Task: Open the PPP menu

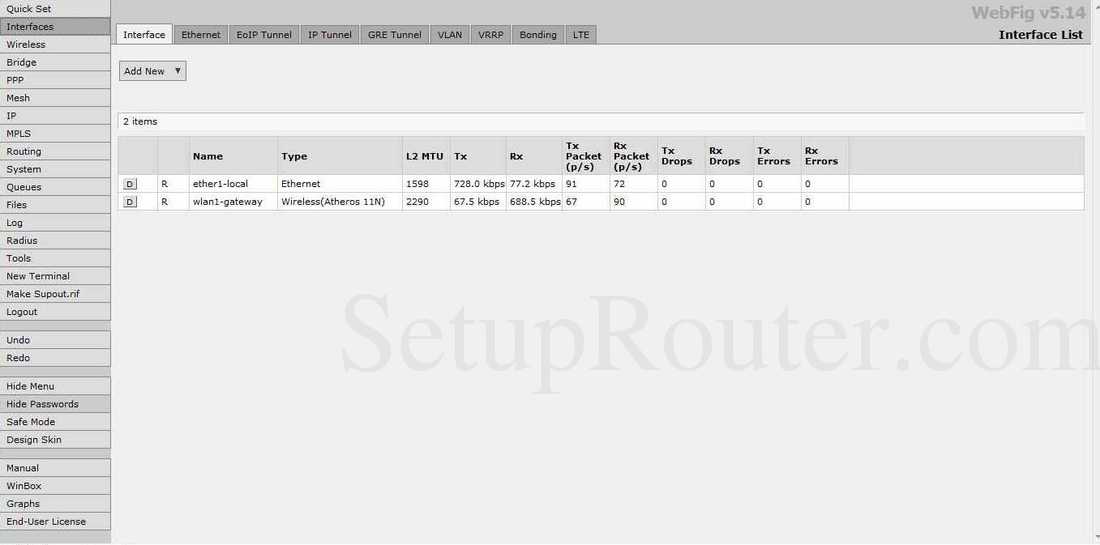Action: pos(55,80)
